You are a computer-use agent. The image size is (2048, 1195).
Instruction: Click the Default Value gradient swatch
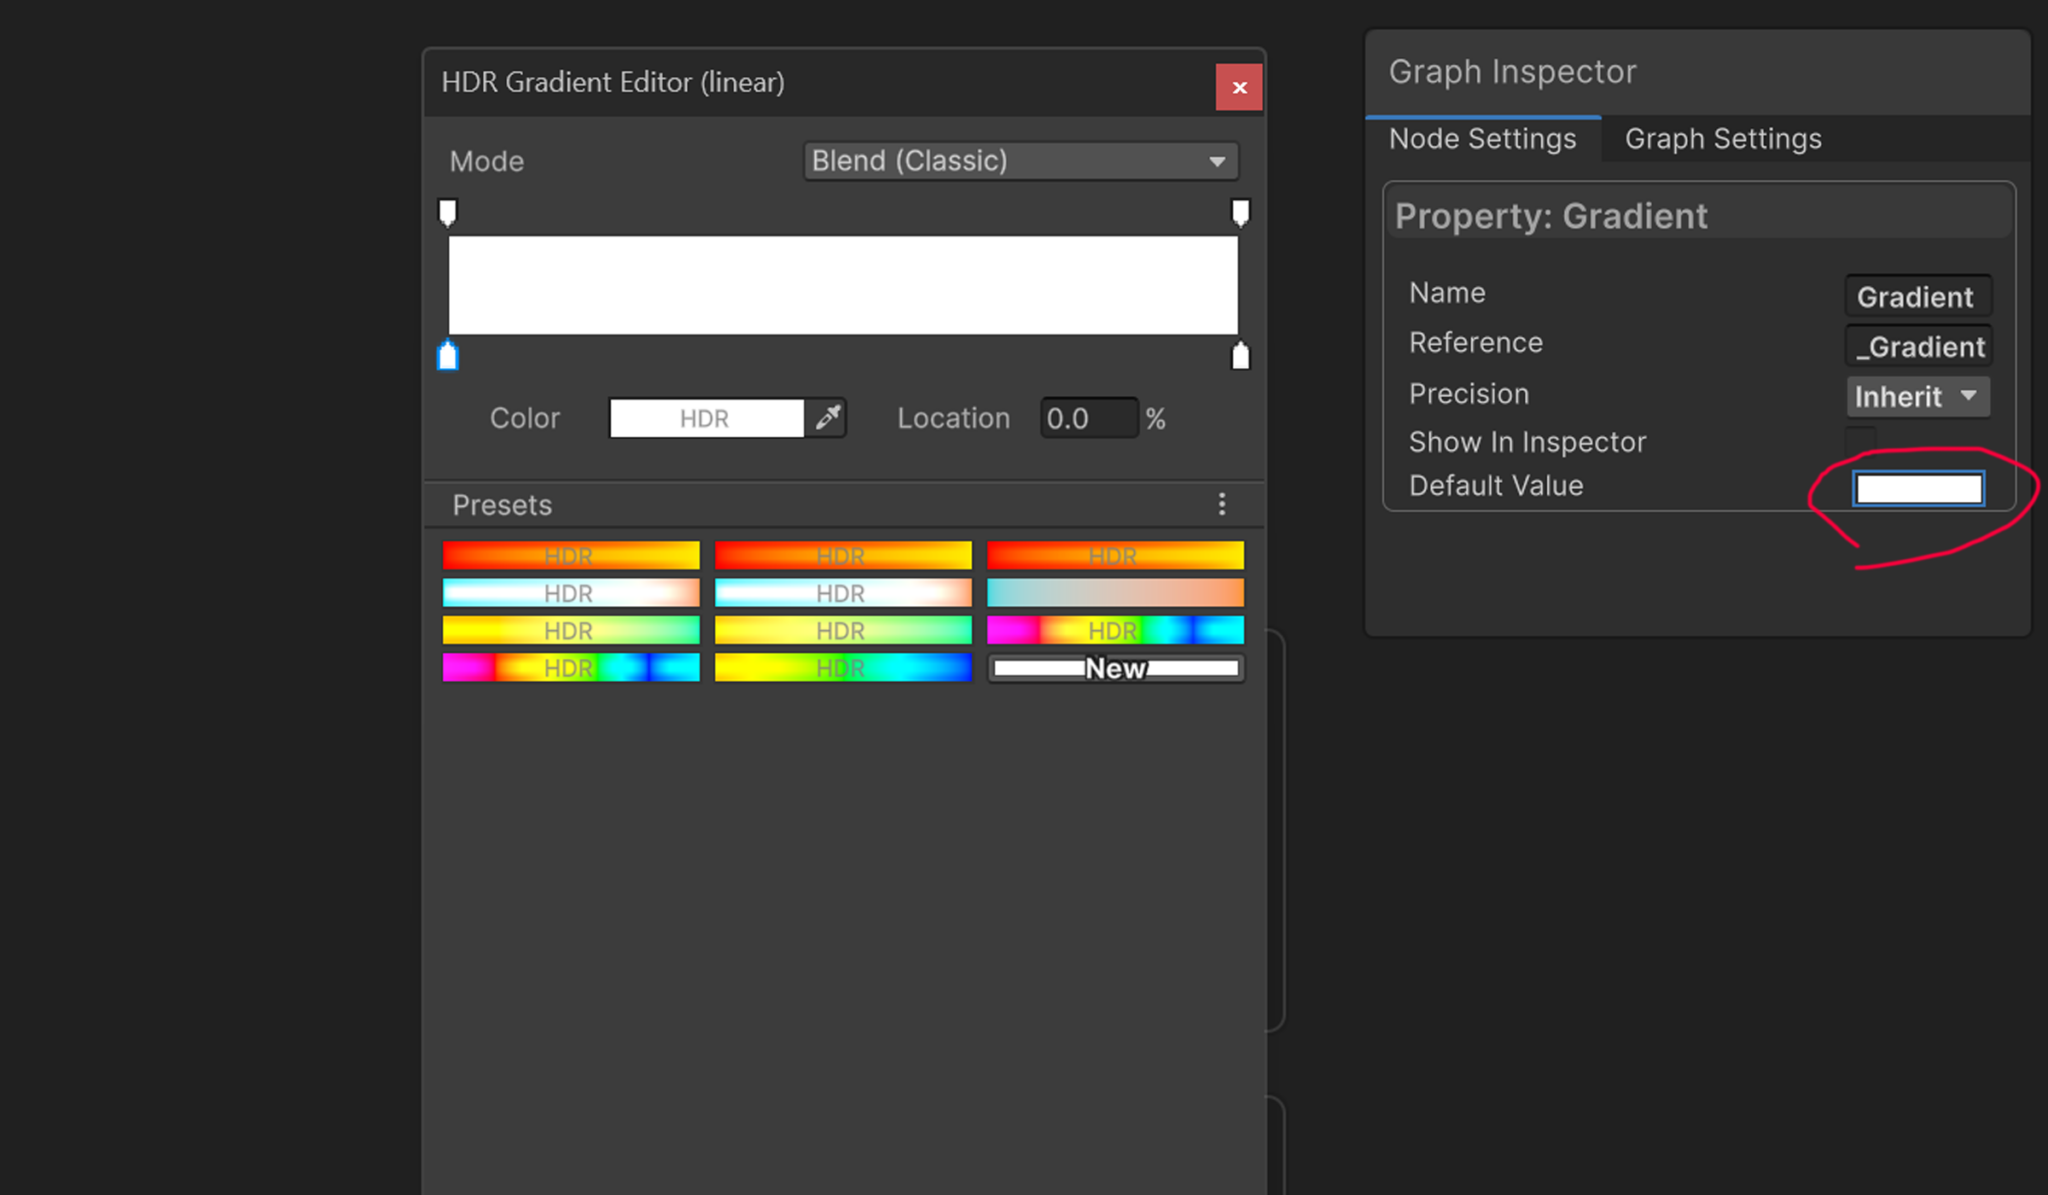coord(1918,489)
